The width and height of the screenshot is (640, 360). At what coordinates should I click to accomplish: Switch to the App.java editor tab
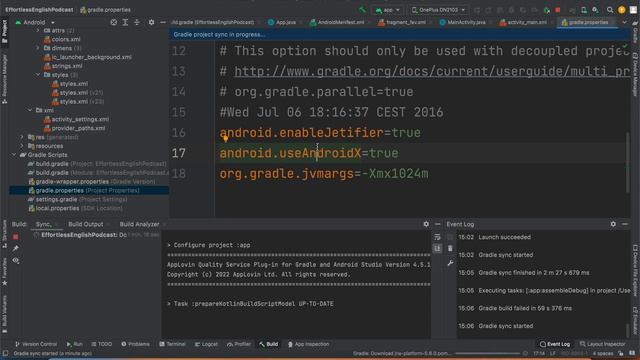click(x=282, y=22)
